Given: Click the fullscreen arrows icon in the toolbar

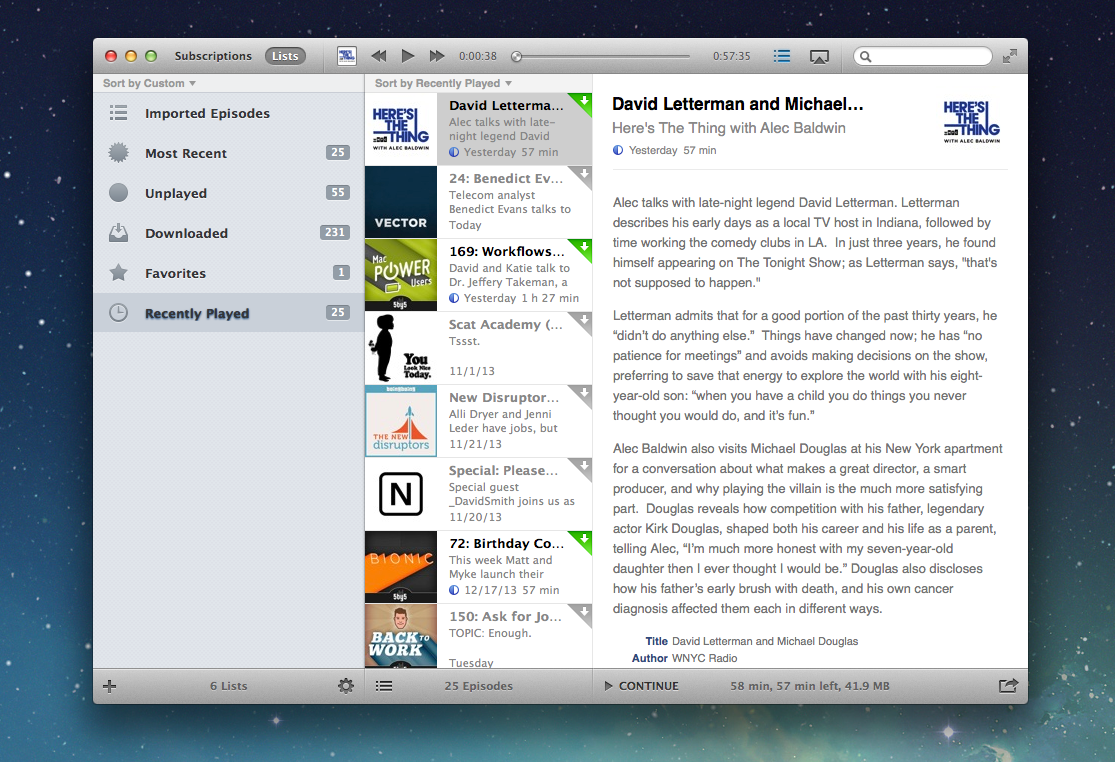Looking at the screenshot, I should pyautogui.click(x=1010, y=56).
